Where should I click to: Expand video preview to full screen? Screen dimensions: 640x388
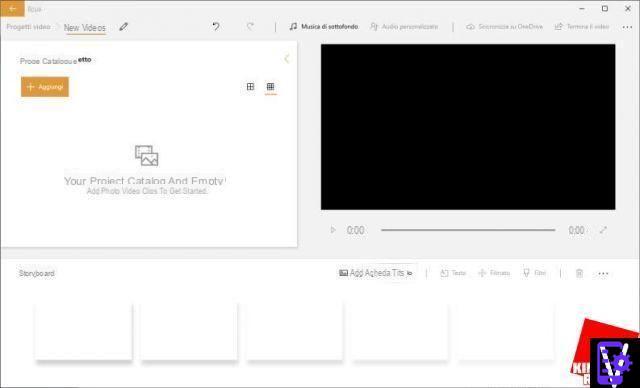pos(603,230)
